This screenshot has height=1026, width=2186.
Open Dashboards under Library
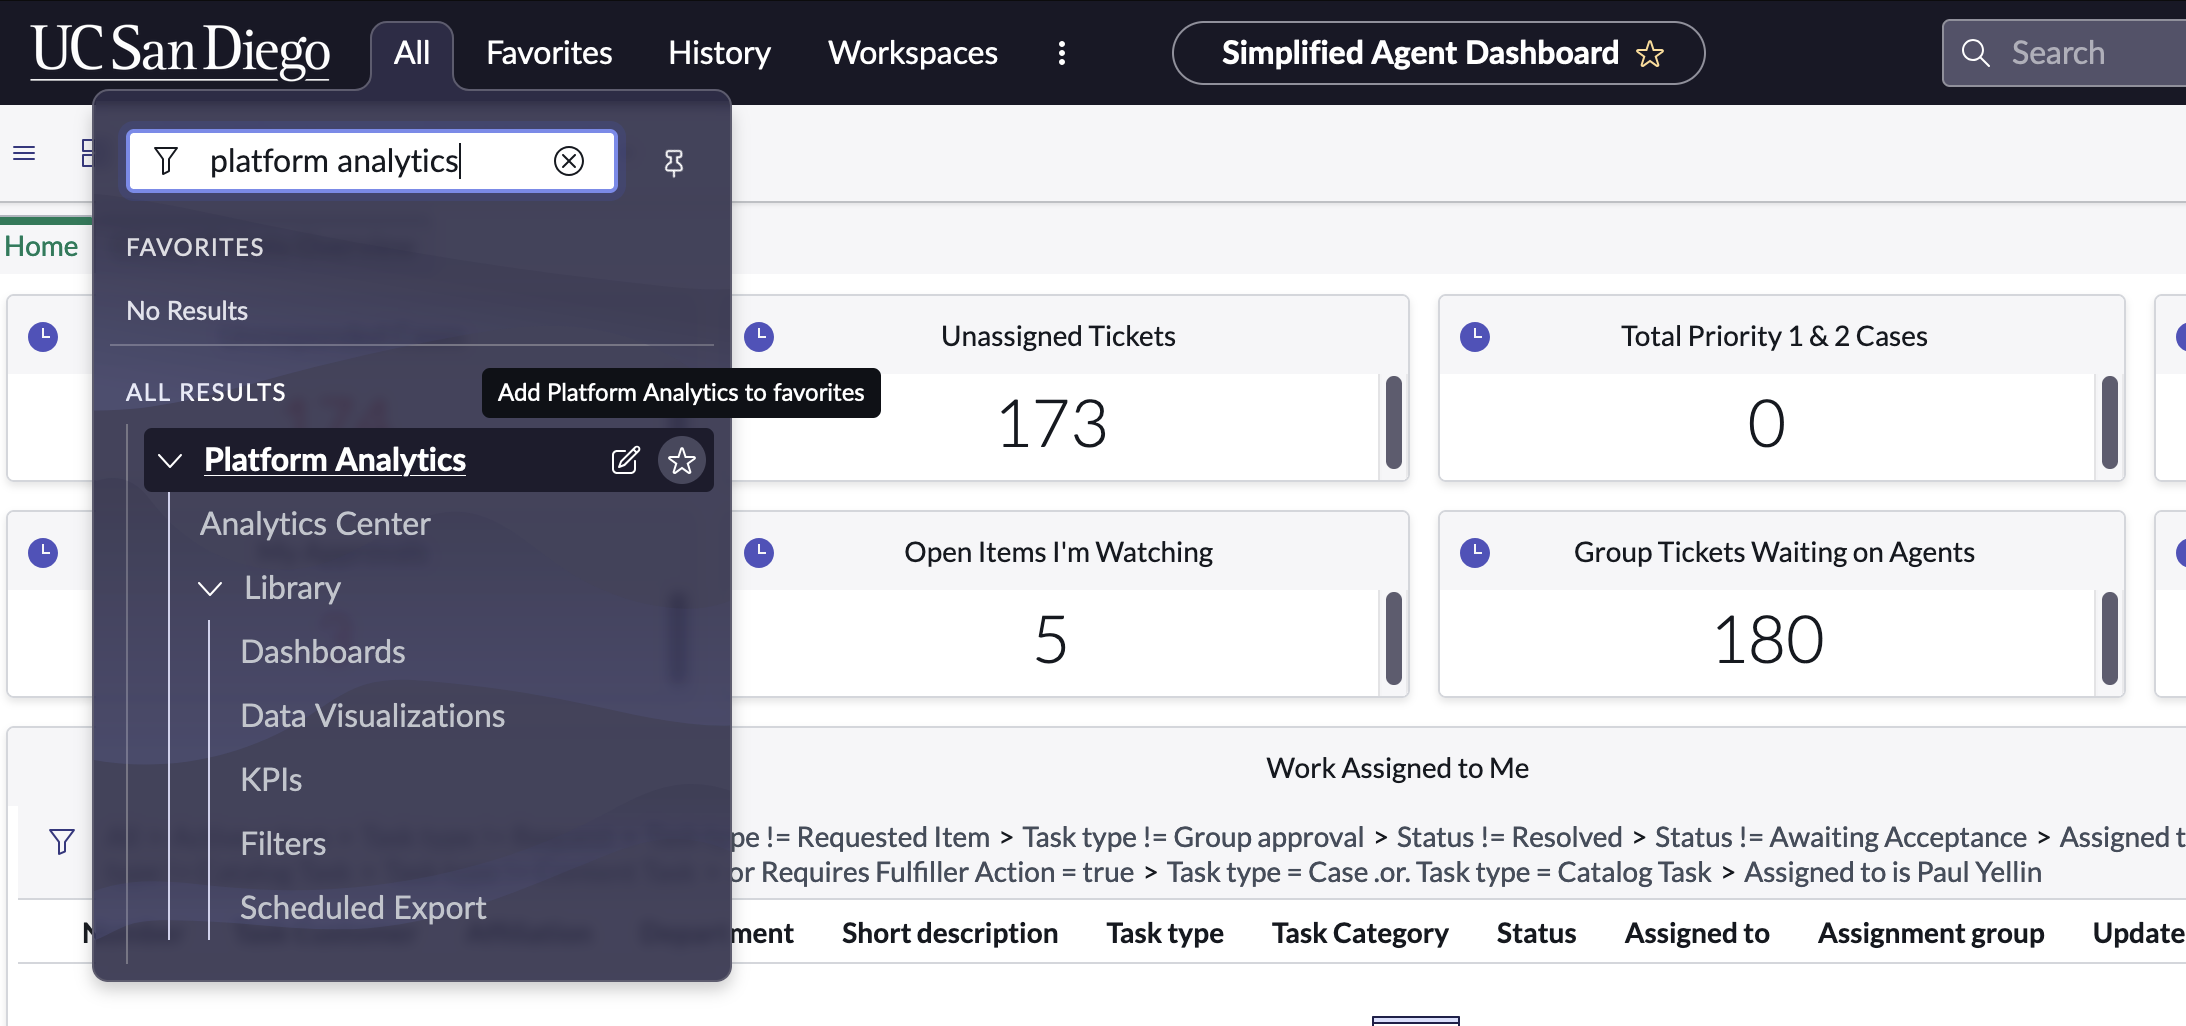tap(323, 652)
